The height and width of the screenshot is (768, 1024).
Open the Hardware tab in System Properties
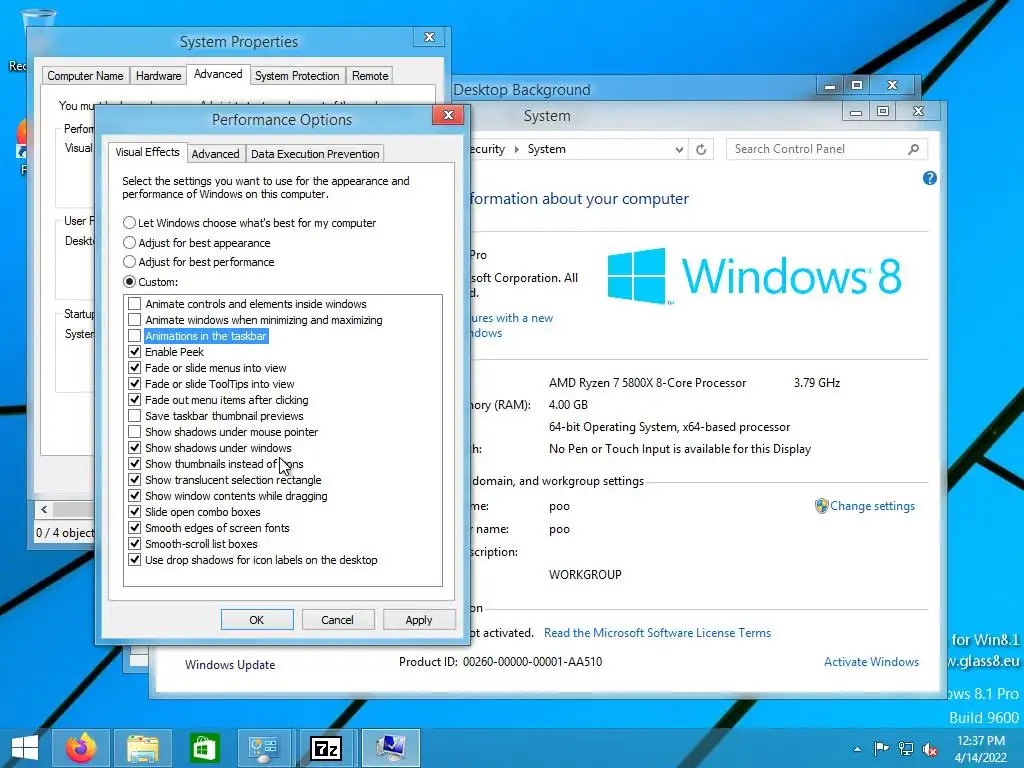tap(158, 76)
